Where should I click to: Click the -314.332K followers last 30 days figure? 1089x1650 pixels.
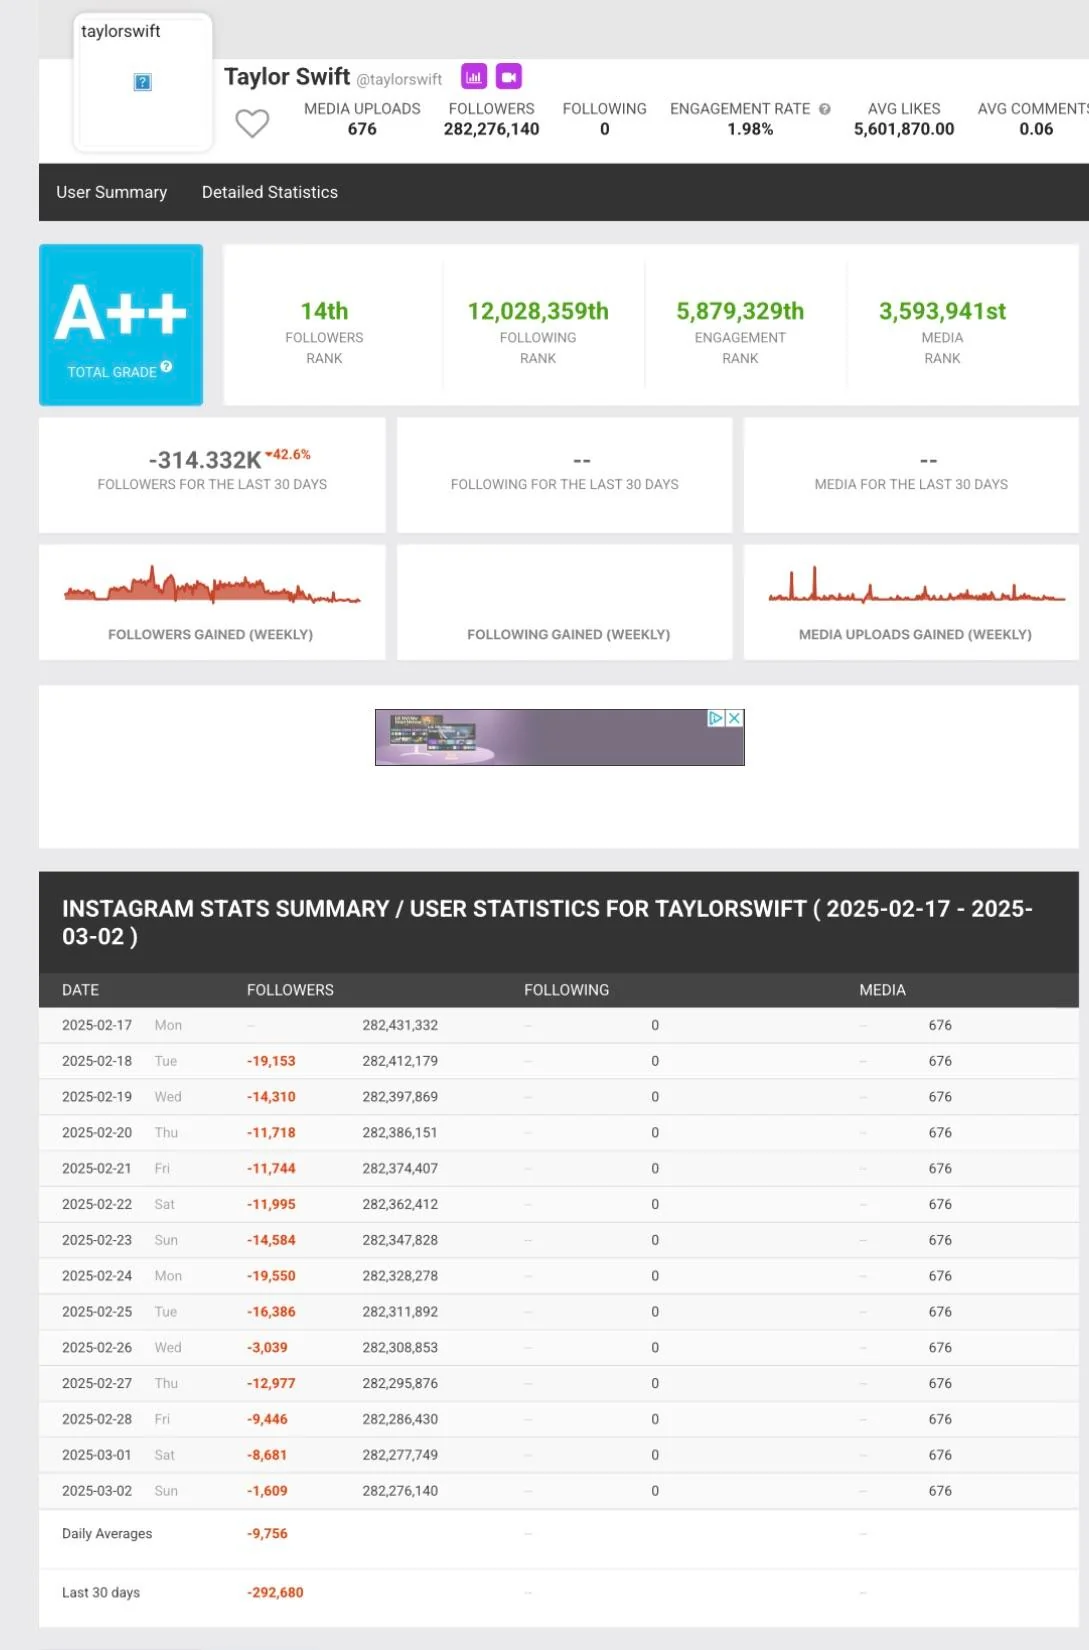click(x=205, y=460)
